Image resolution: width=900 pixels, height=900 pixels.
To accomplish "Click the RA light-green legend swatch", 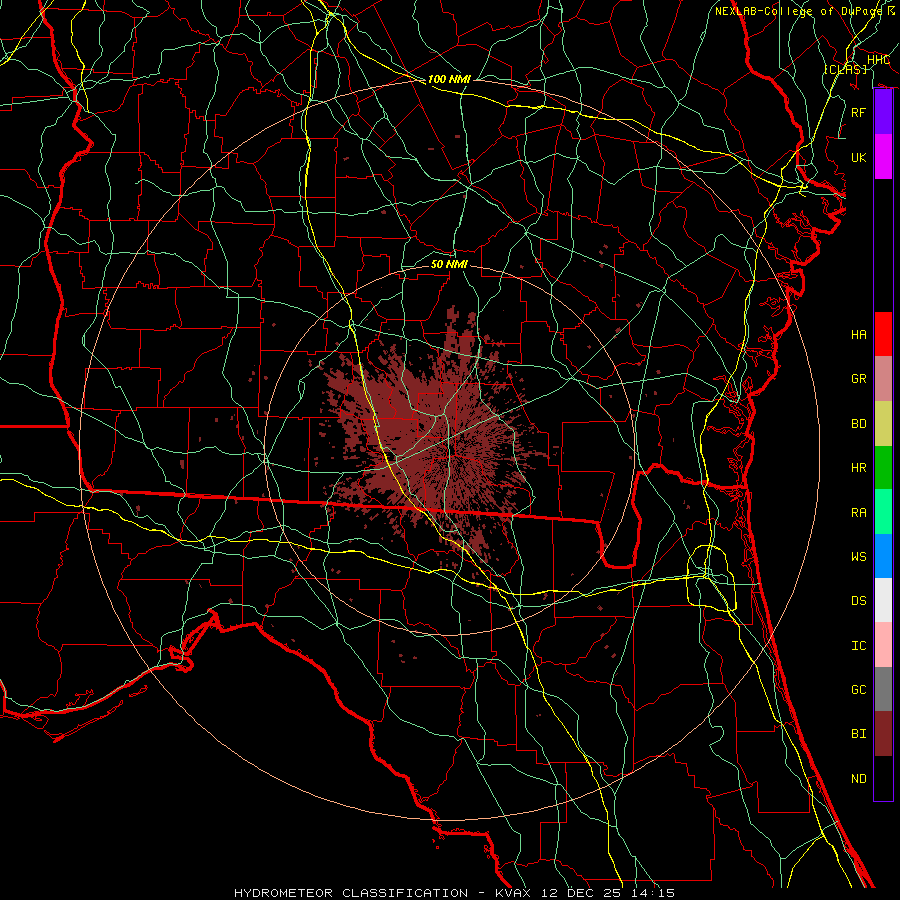I will tap(883, 511).
